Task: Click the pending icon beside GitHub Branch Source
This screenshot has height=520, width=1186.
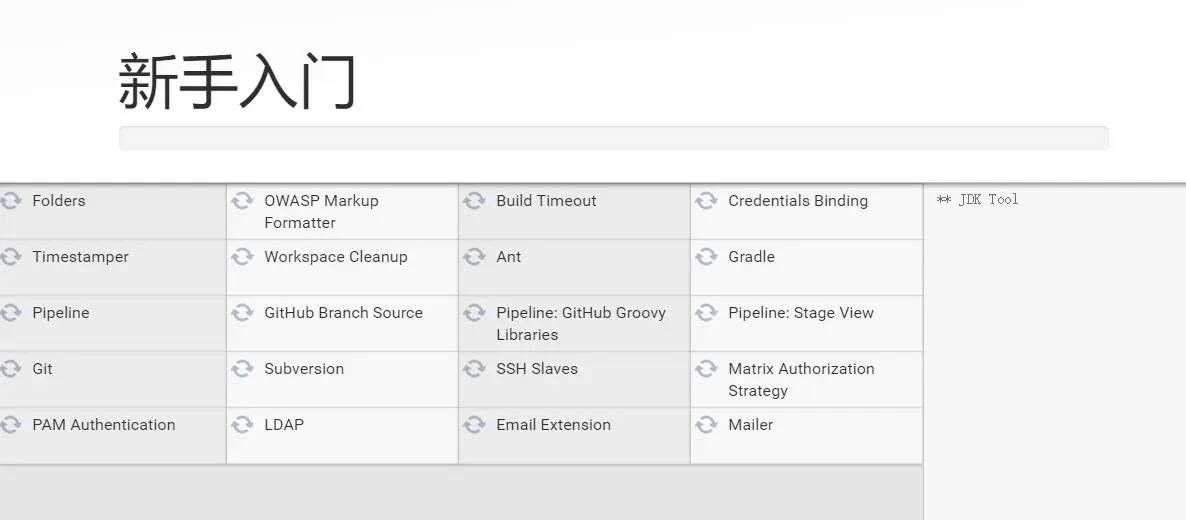Action: pos(242,313)
